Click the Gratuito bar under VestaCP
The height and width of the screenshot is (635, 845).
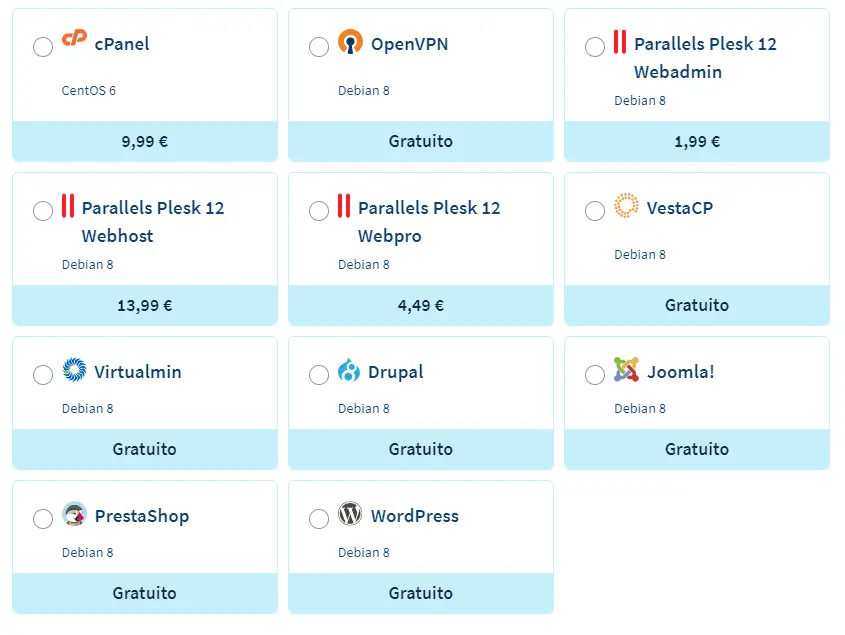tap(697, 305)
